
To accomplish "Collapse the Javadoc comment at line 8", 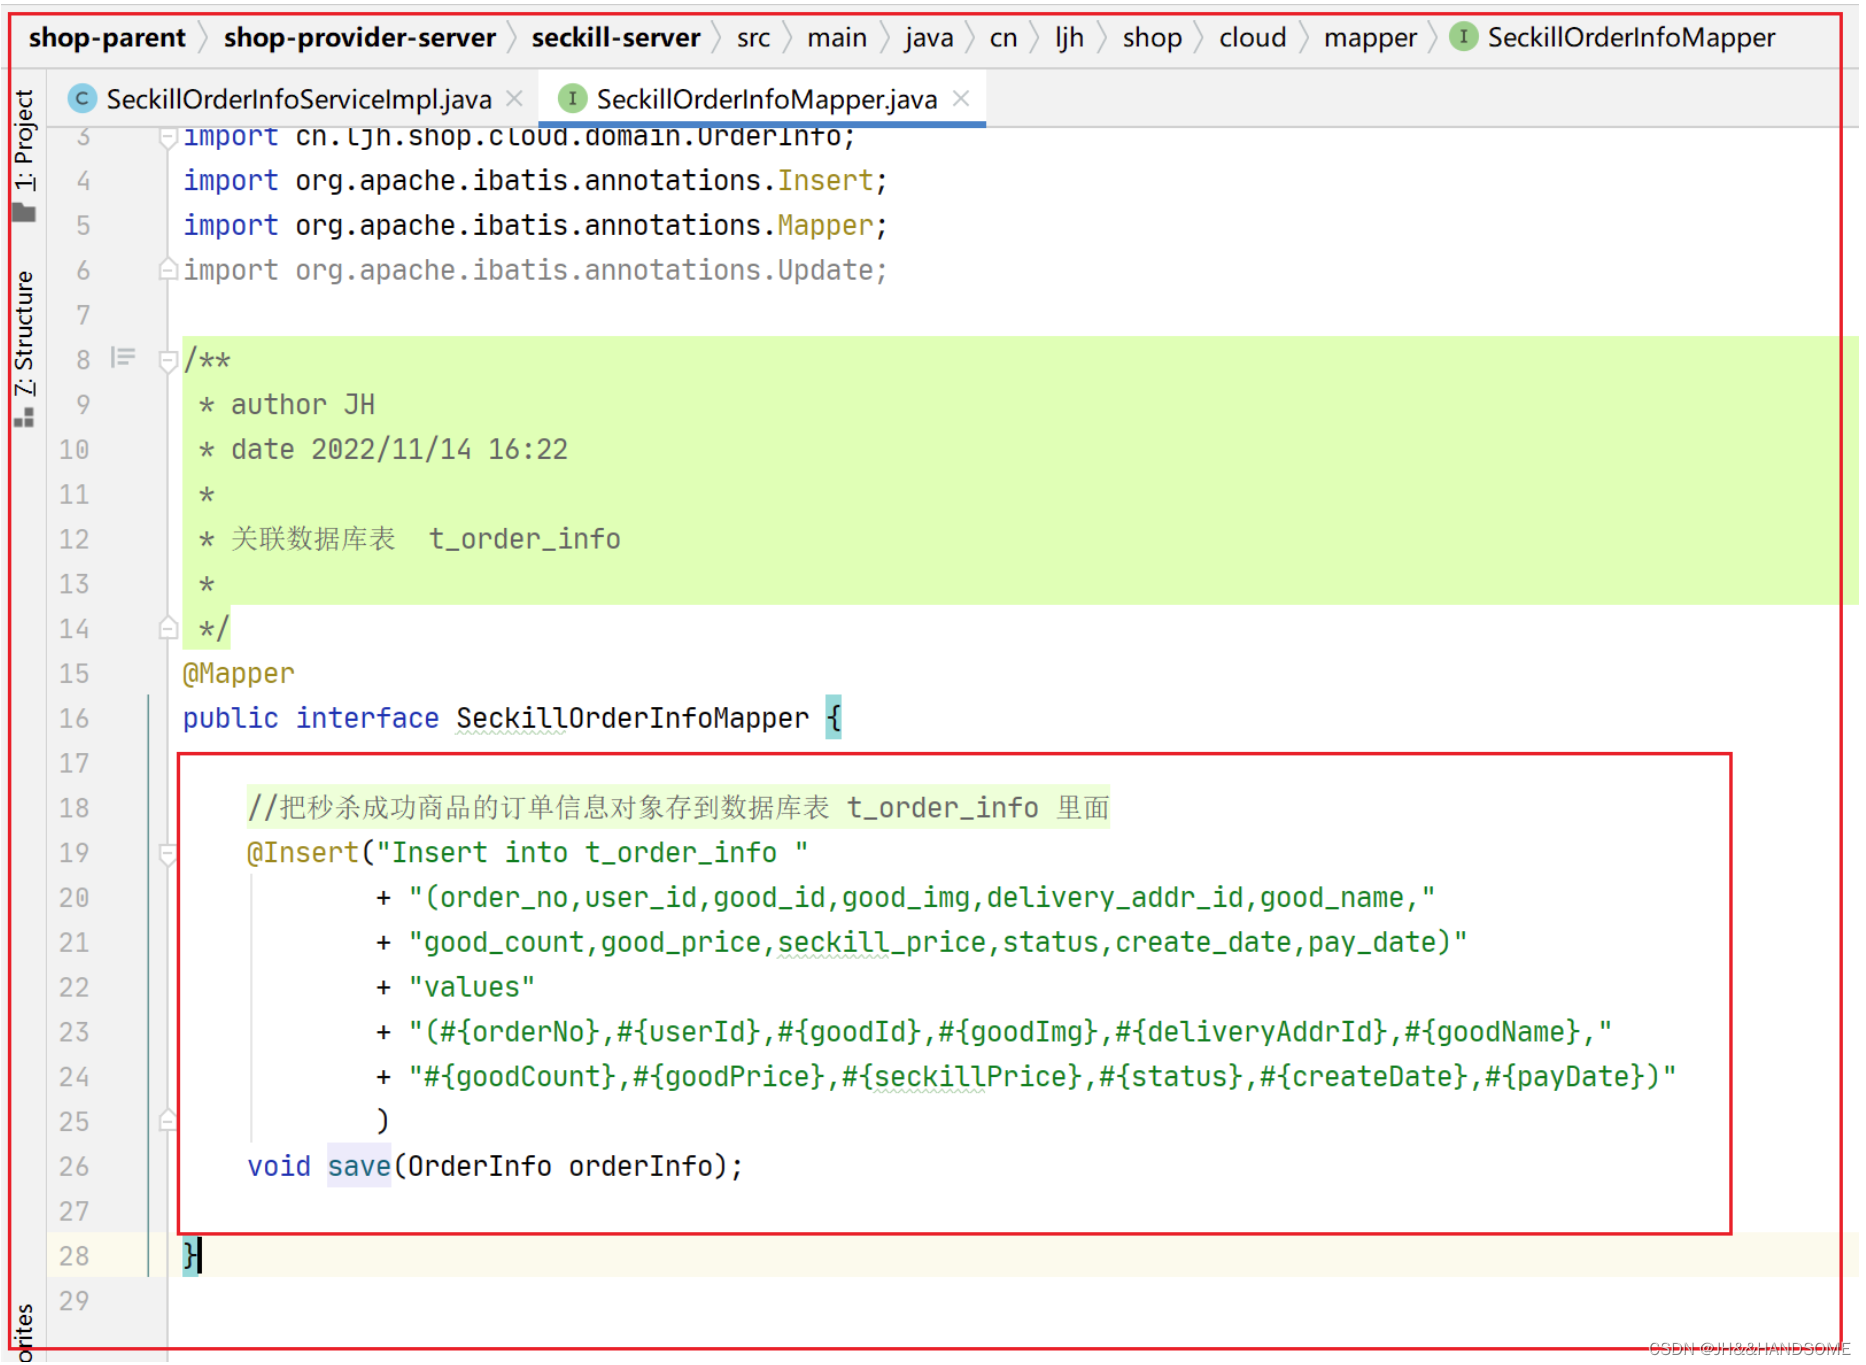I will (168, 360).
